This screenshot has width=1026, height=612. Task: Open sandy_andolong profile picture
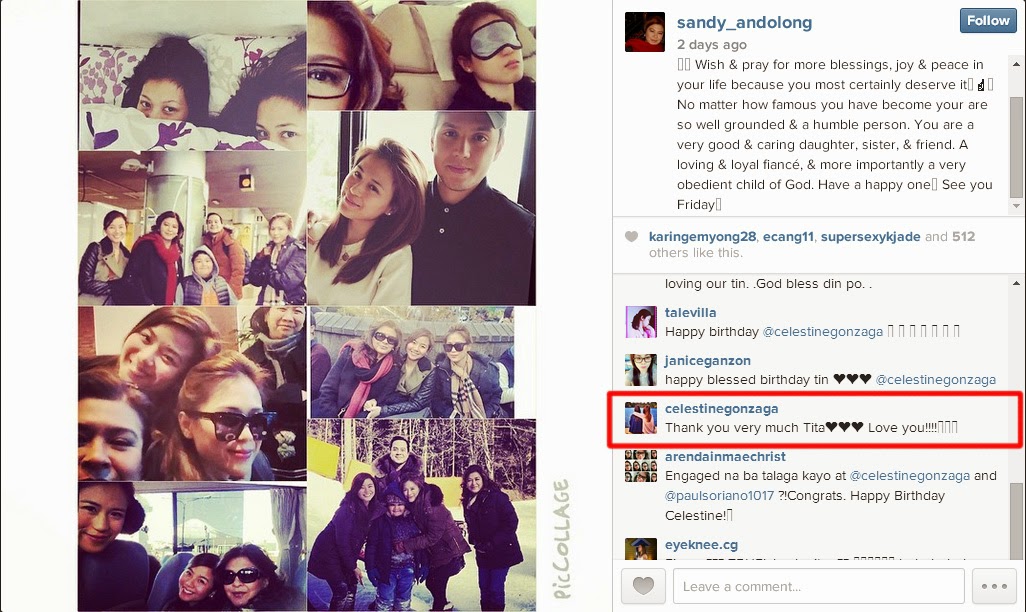point(645,31)
